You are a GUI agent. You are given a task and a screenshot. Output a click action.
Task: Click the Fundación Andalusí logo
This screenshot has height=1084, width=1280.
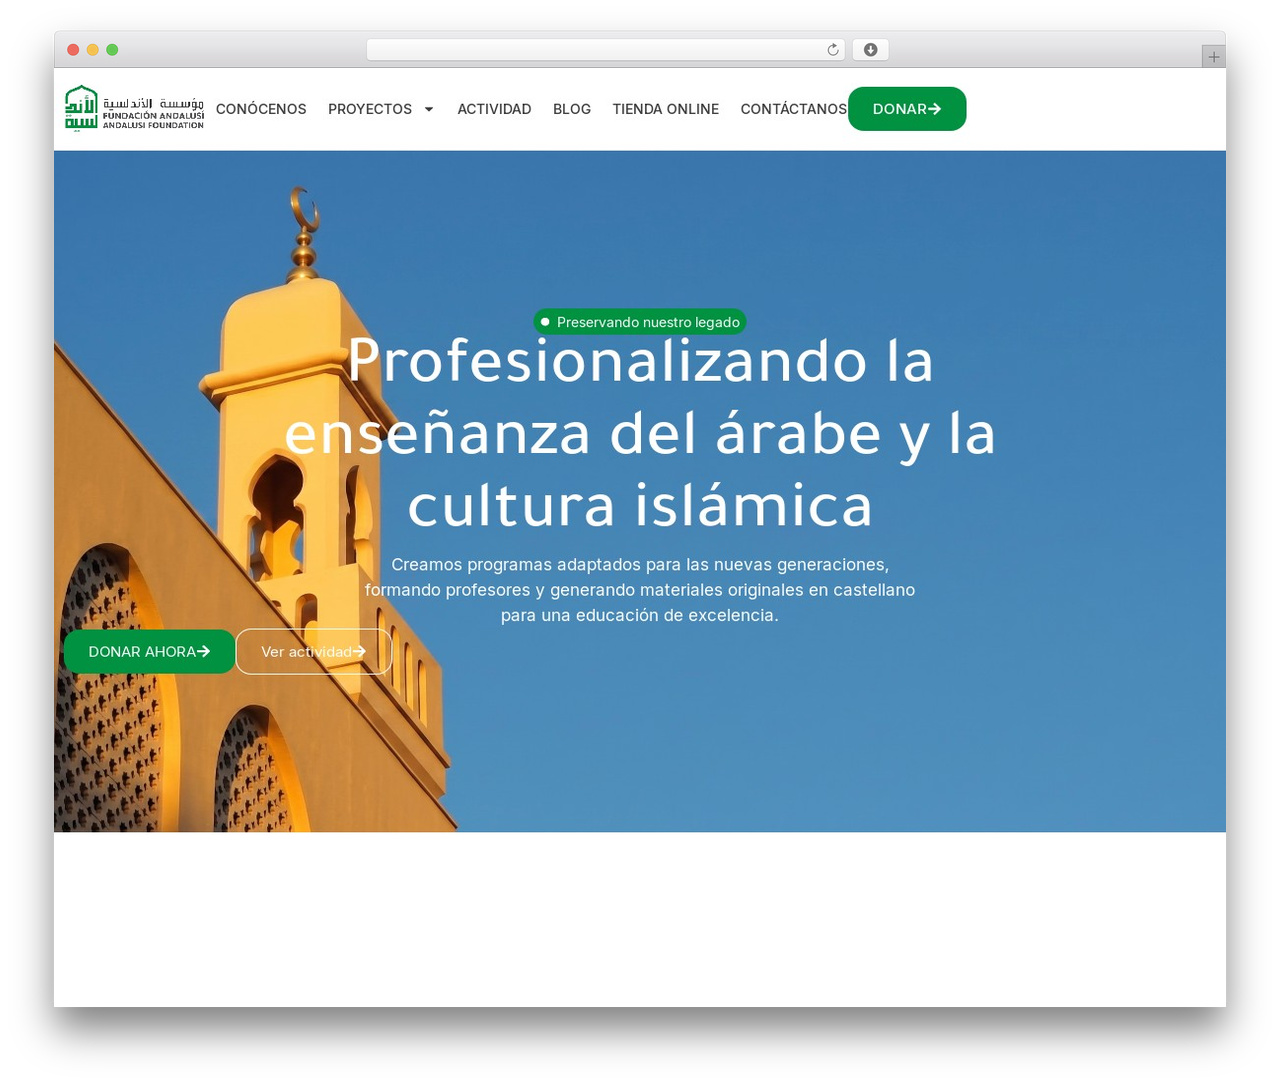point(134,108)
